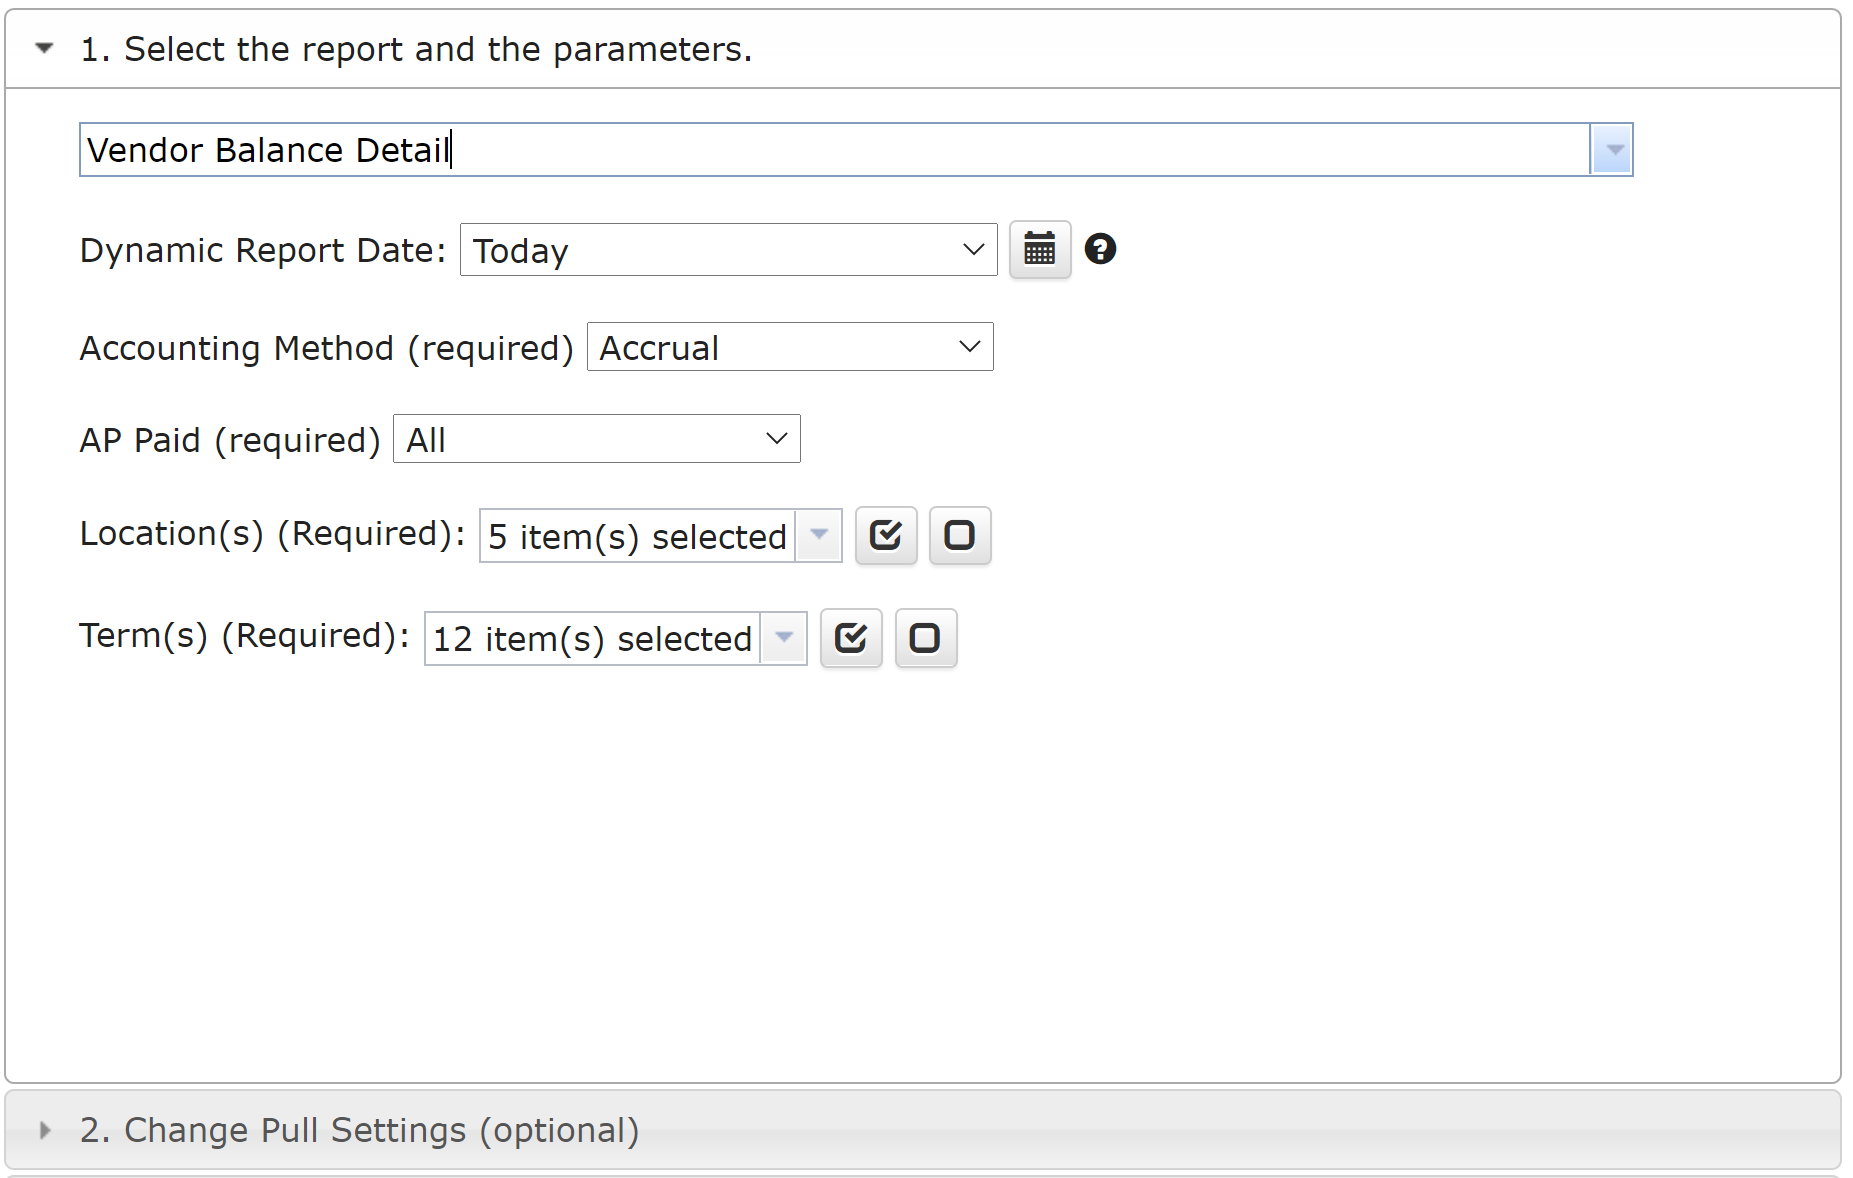Open the Accounting Method dropdown

[x=790, y=347]
